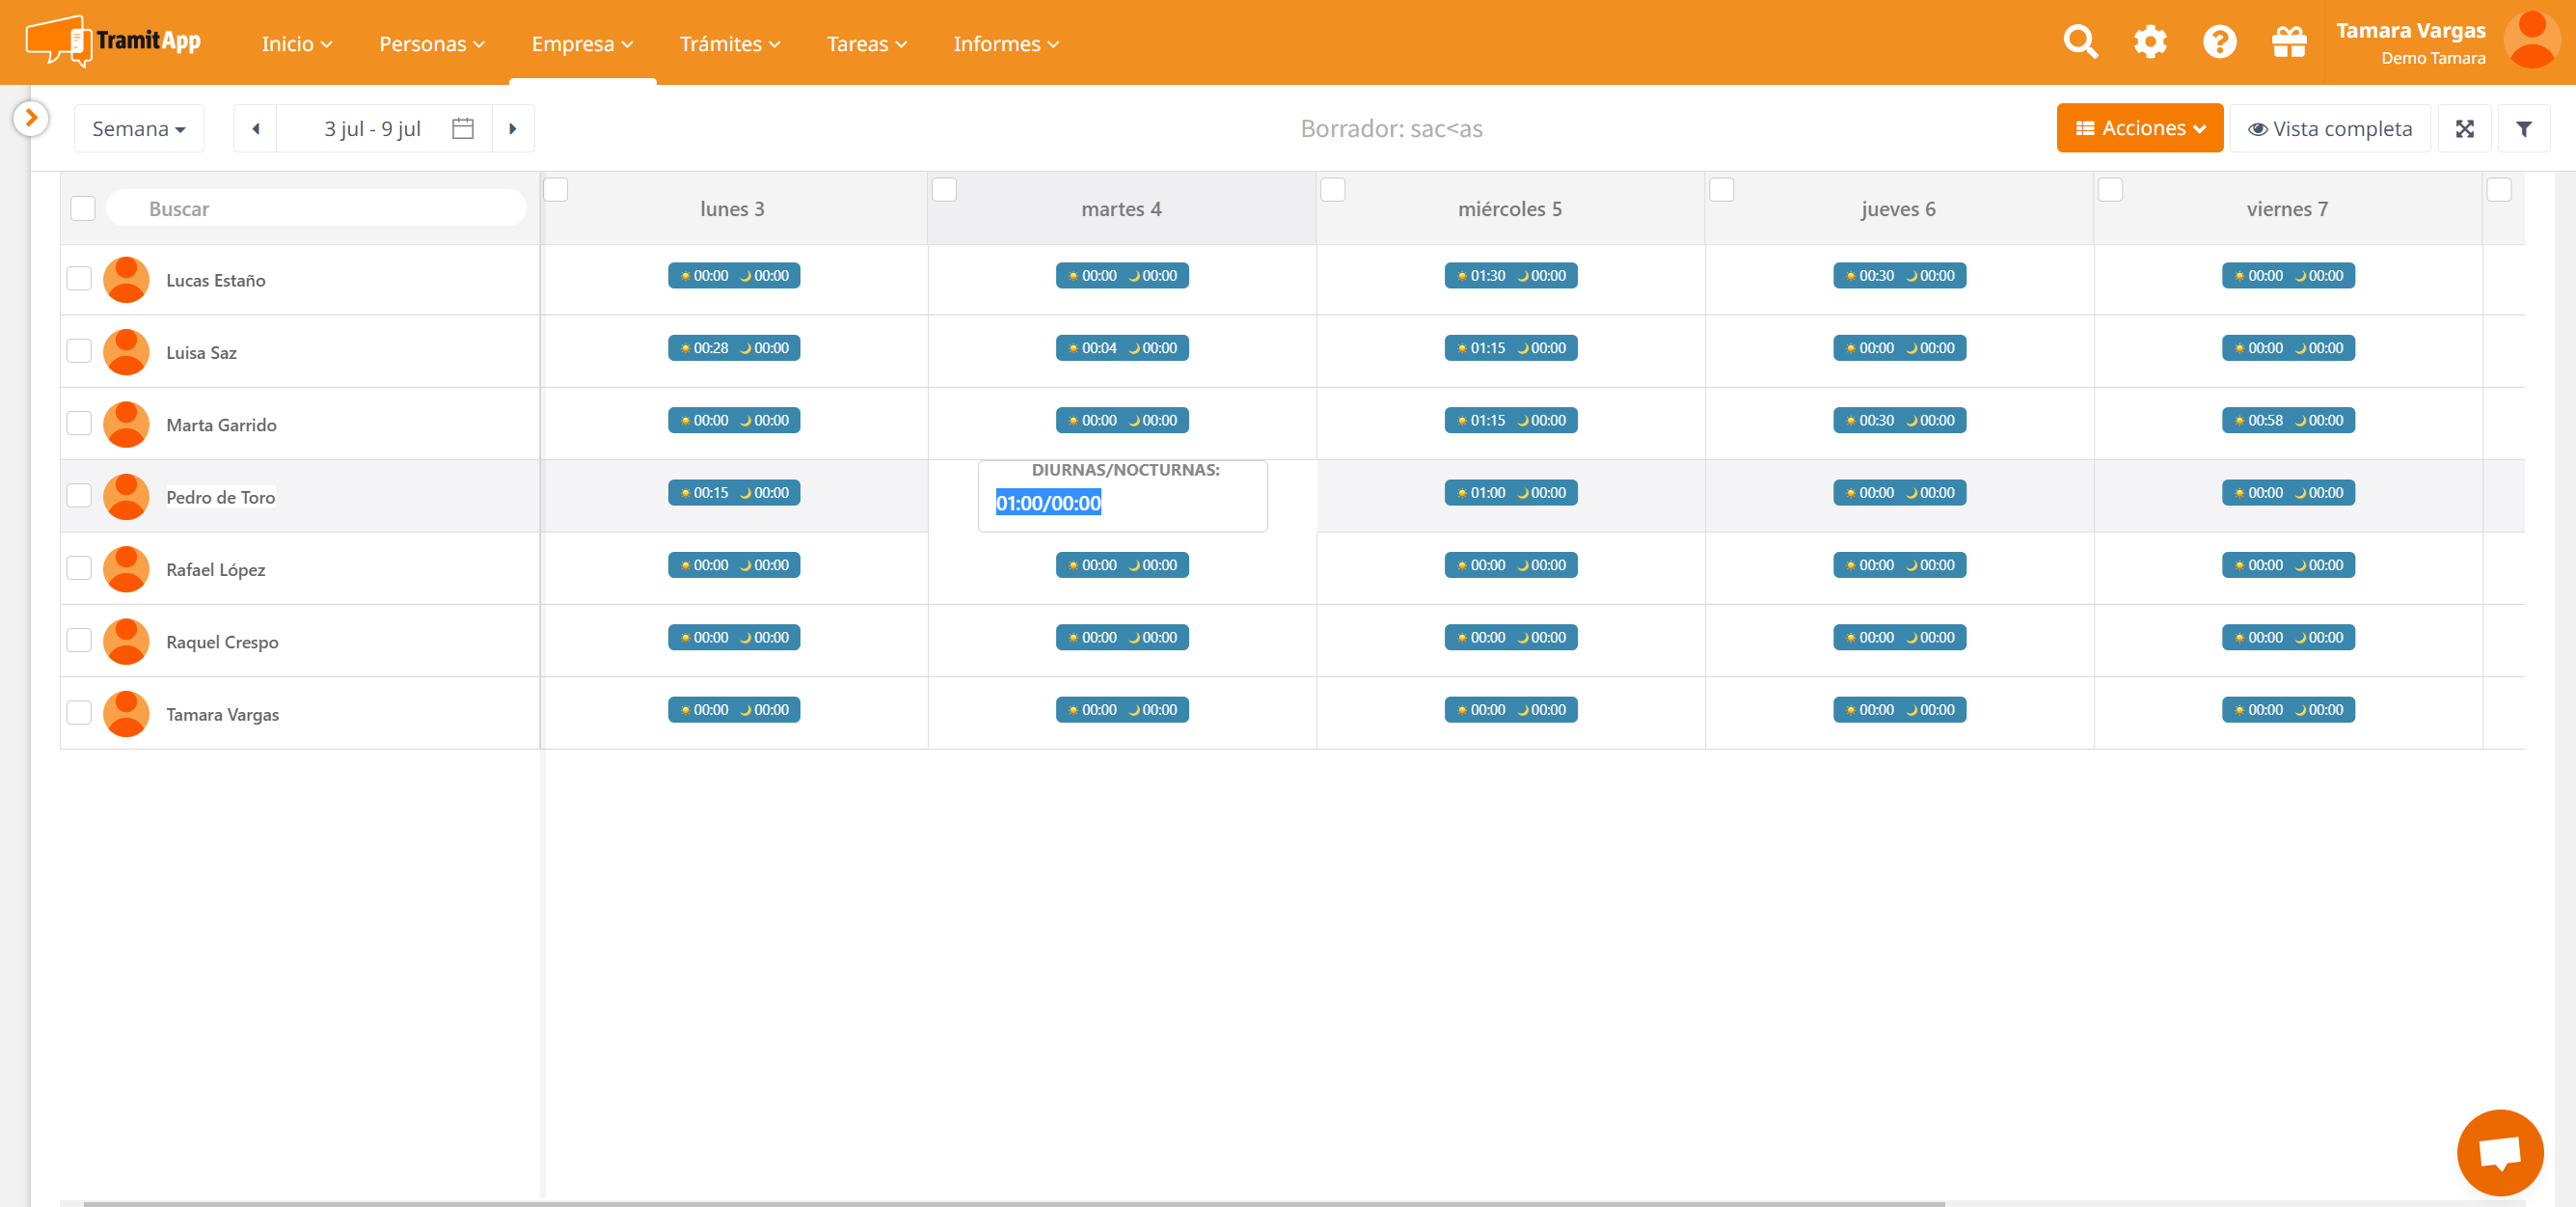Check the Lucas Estaño row checkbox
The height and width of the screenshot is (1207, 2576).
click(x=79, y=279)
